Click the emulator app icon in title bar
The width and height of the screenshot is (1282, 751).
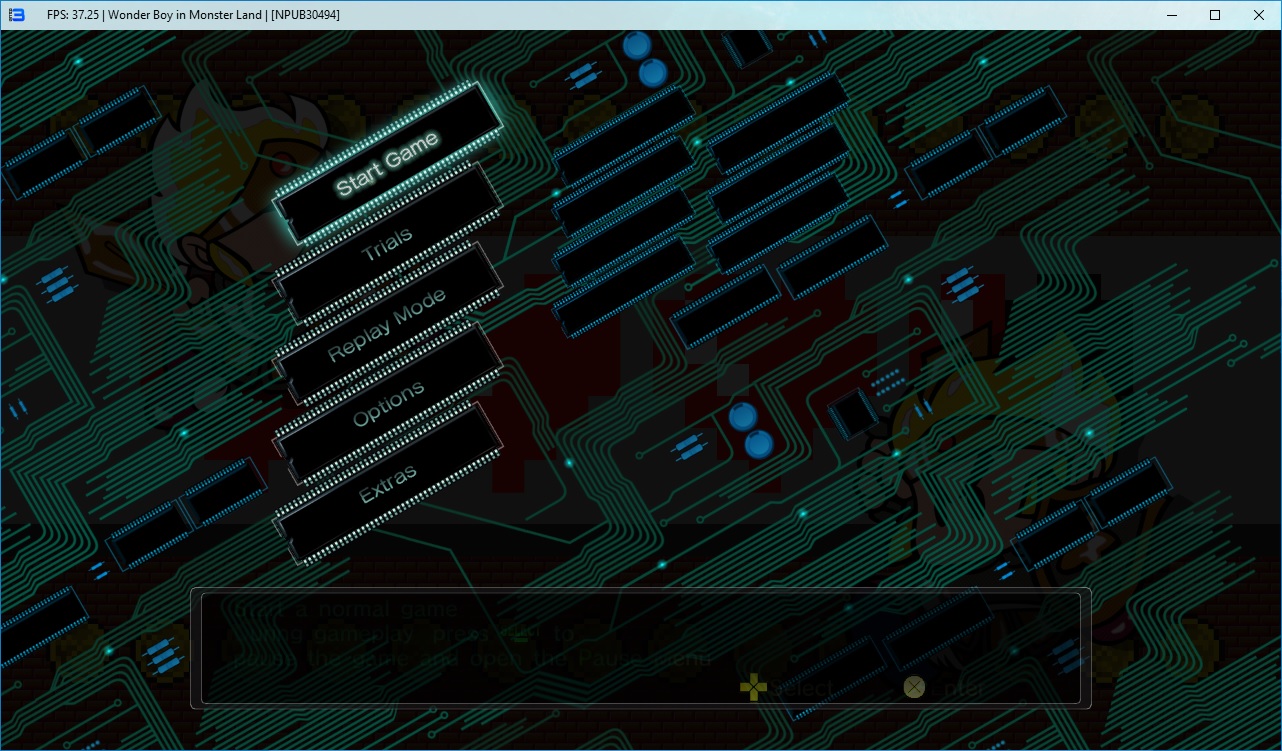(16, 15)
